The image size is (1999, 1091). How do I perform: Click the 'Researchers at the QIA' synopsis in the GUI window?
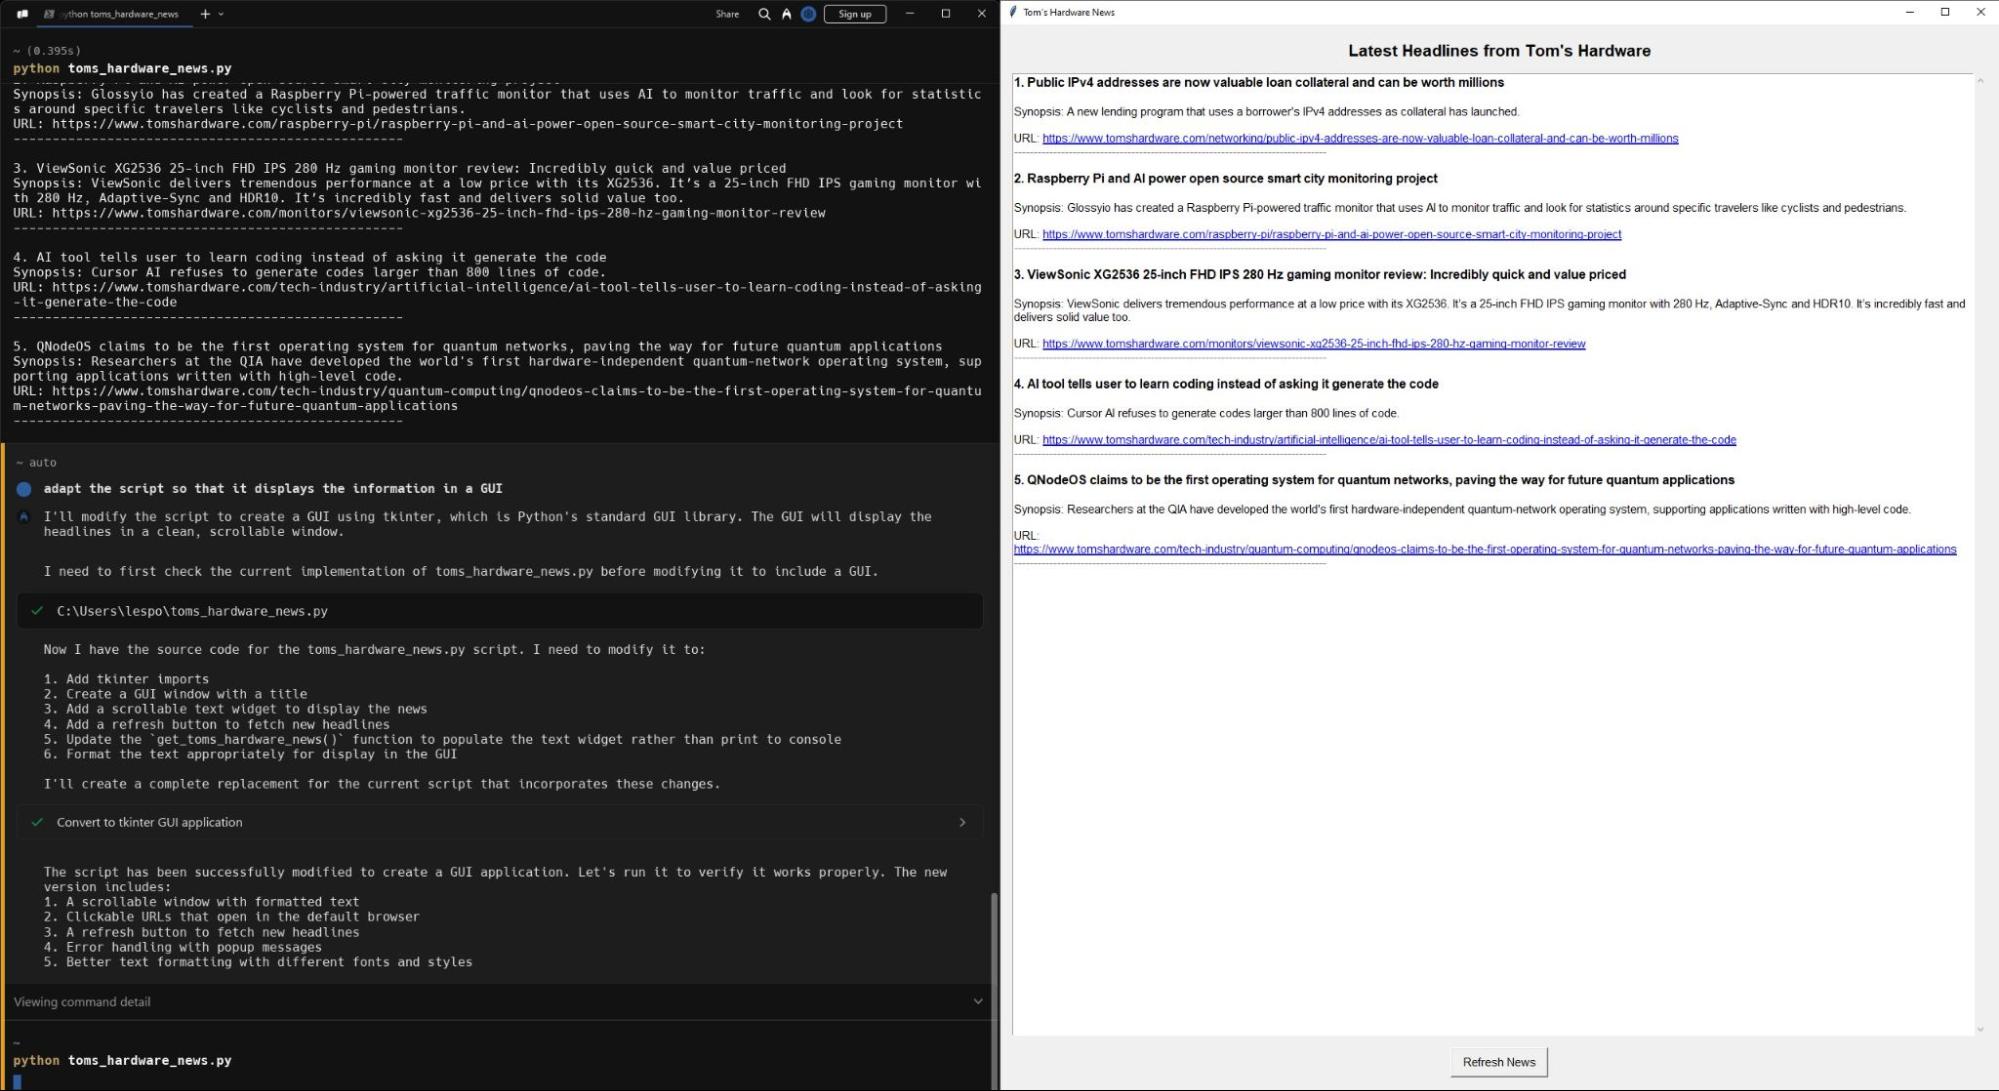coord(1462,509)
